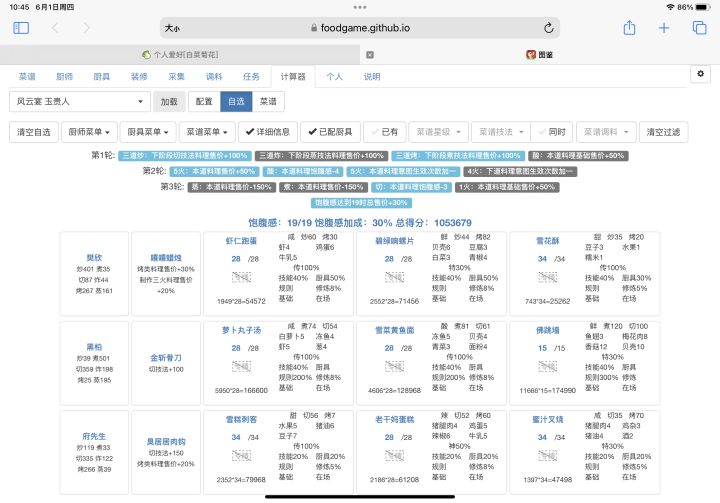
Task: Select the 自选 mode button
Action: point(236,102)
